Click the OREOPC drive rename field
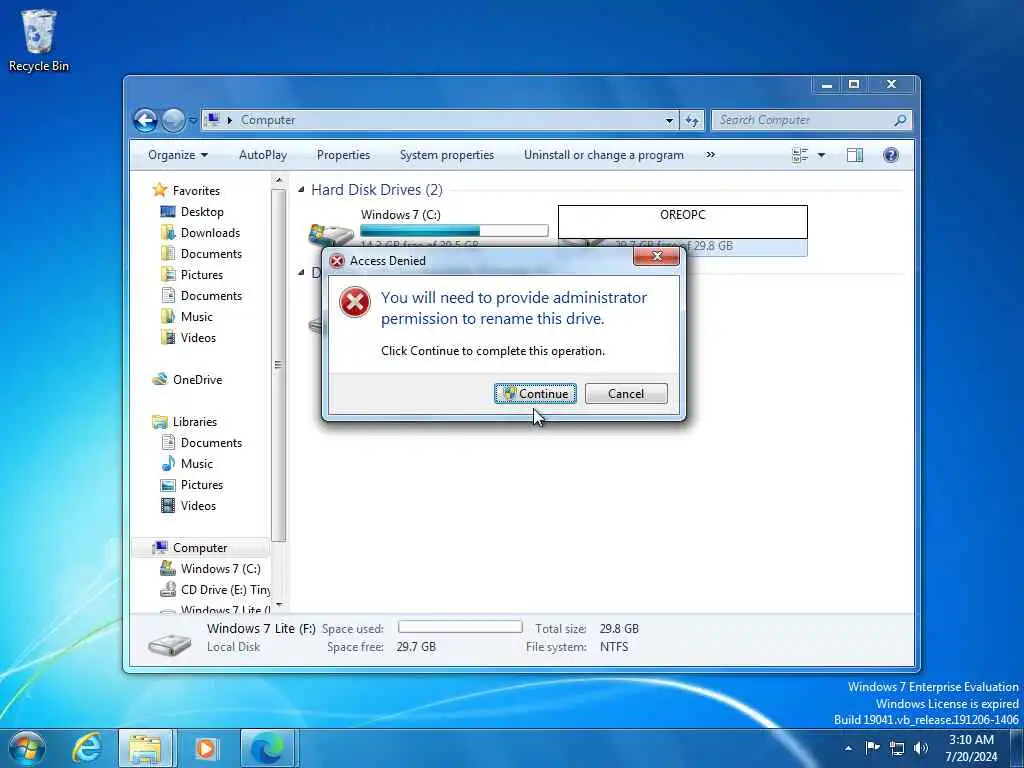The image size is (1024, 768). click(x=682, y=222)
